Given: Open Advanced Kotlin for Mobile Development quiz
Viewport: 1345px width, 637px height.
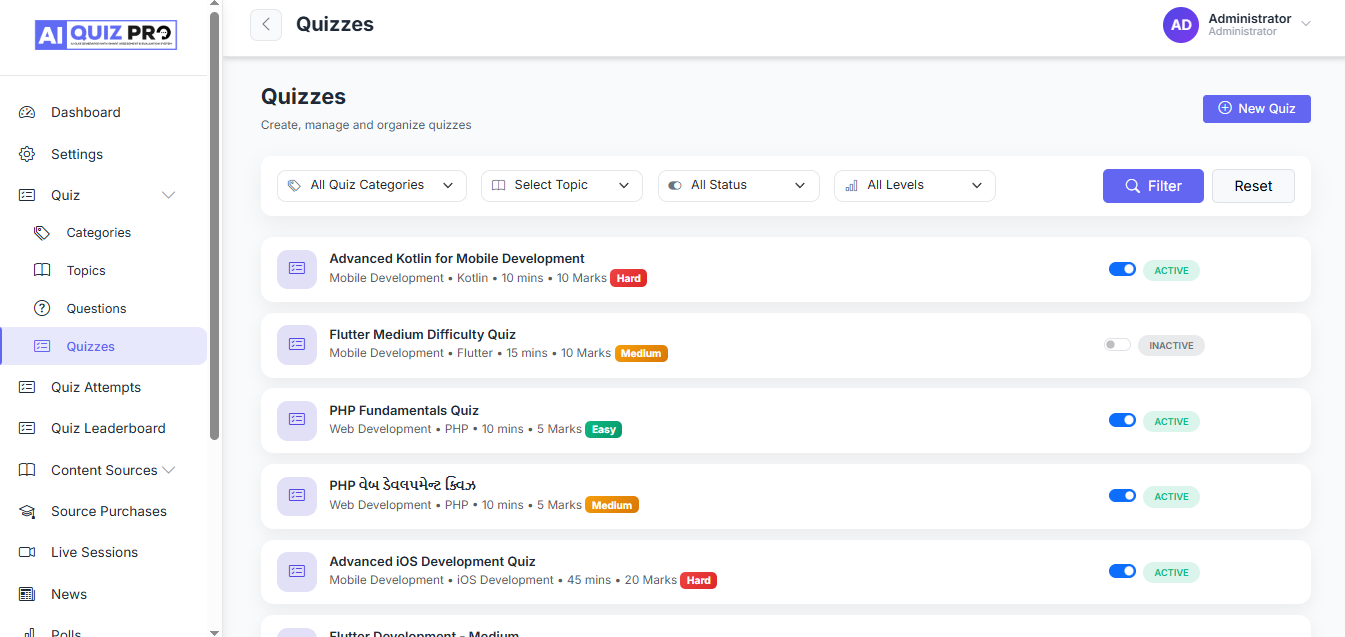Looking at the screenshot, I should [x=457, y=259].
